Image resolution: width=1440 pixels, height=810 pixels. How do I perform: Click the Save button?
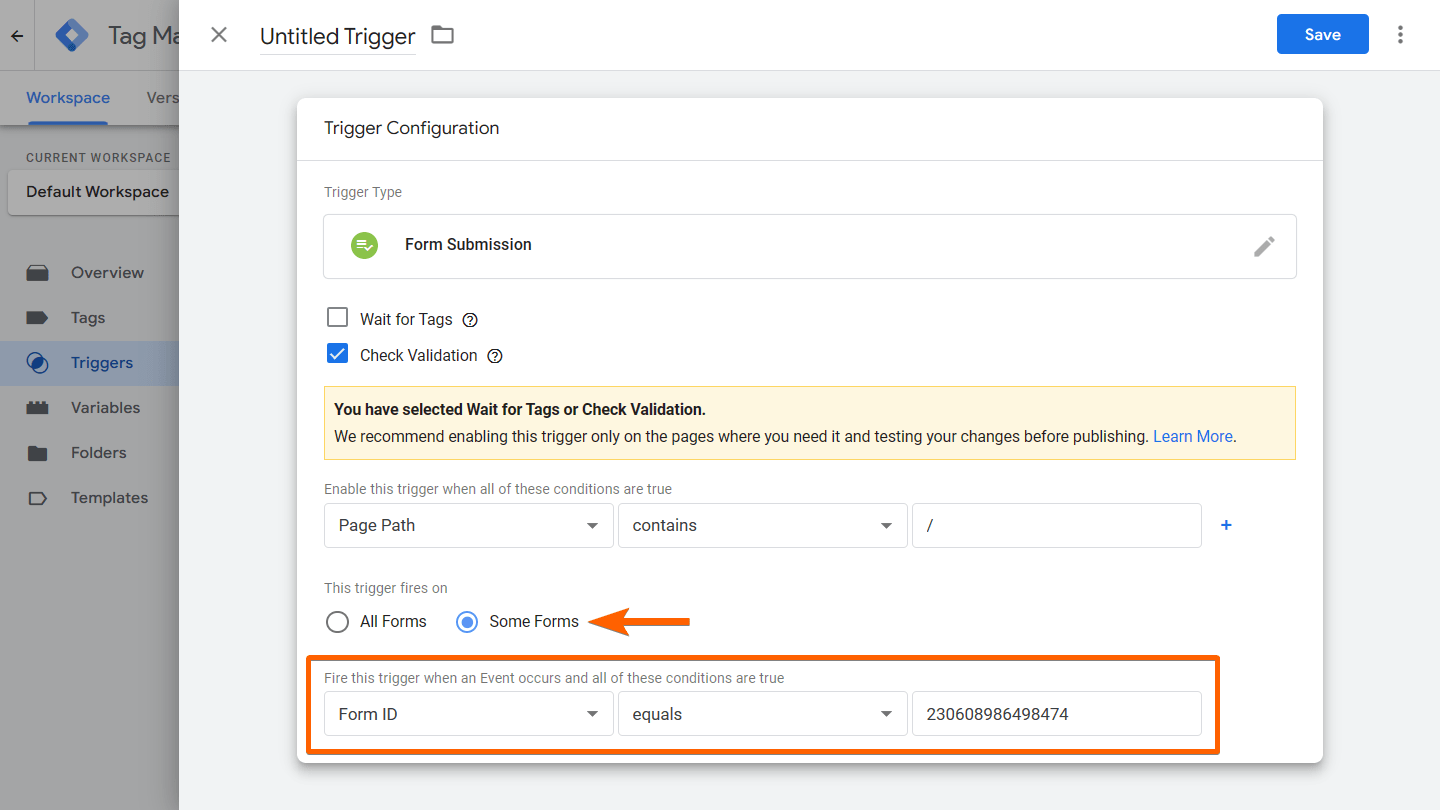click(1322, 35)
